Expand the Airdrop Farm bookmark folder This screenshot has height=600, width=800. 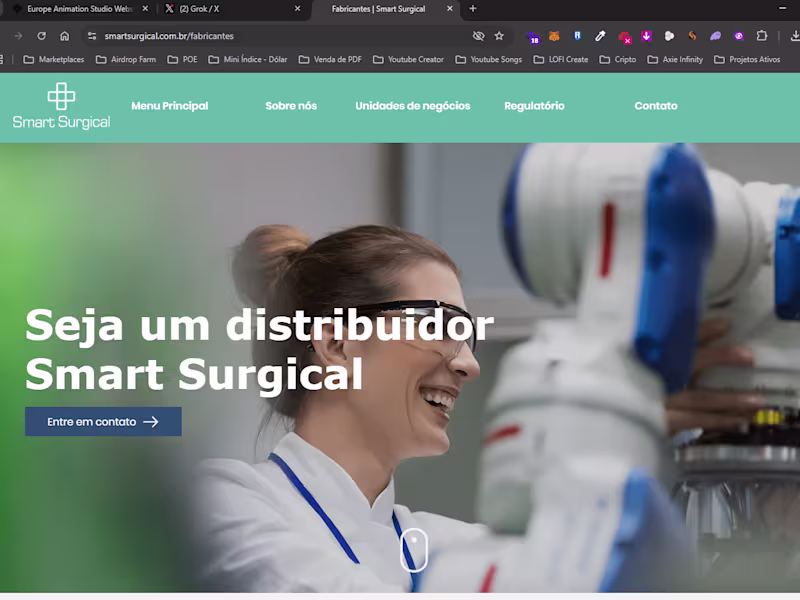[126, 60]
